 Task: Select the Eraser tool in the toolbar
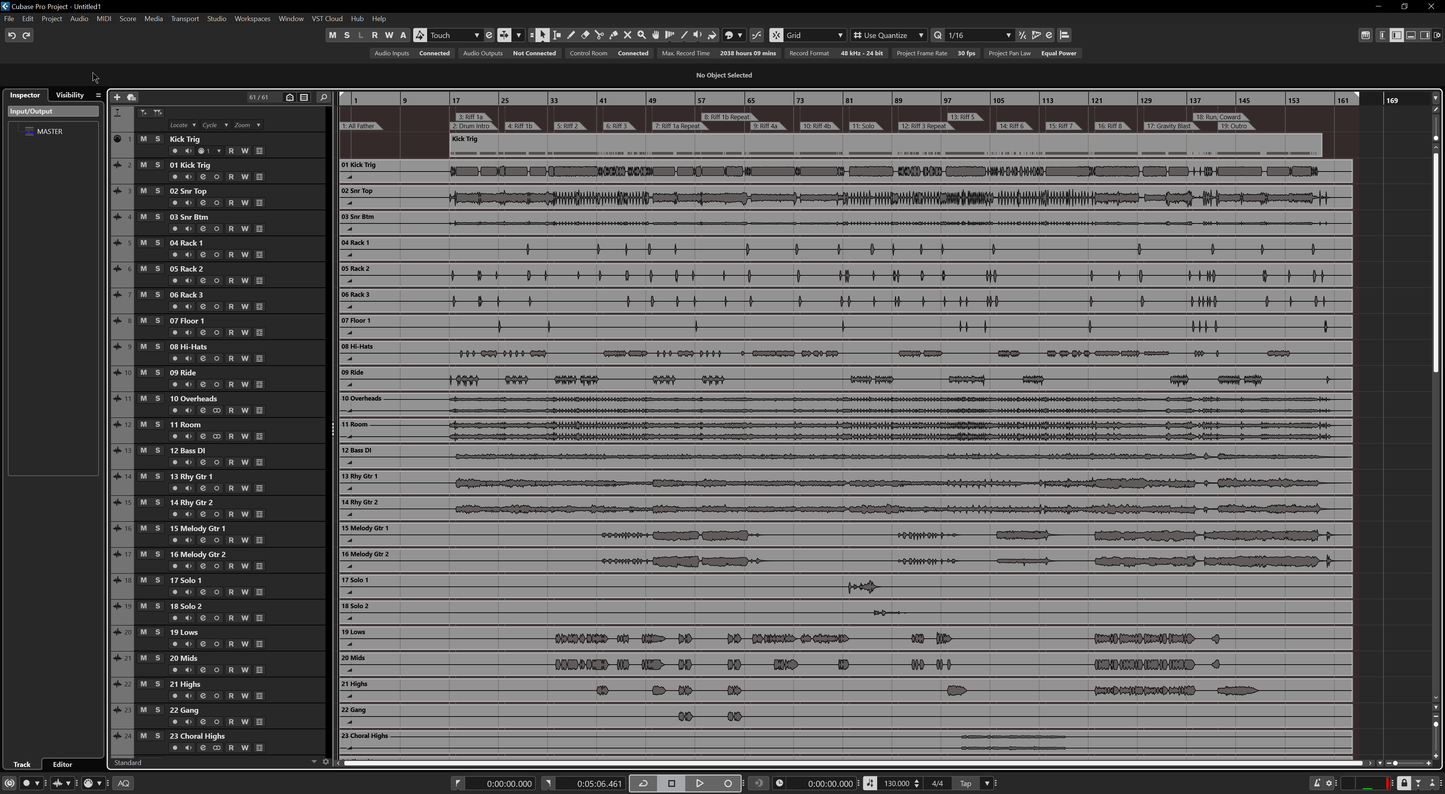pyautogui.click(x=585, y=35)
